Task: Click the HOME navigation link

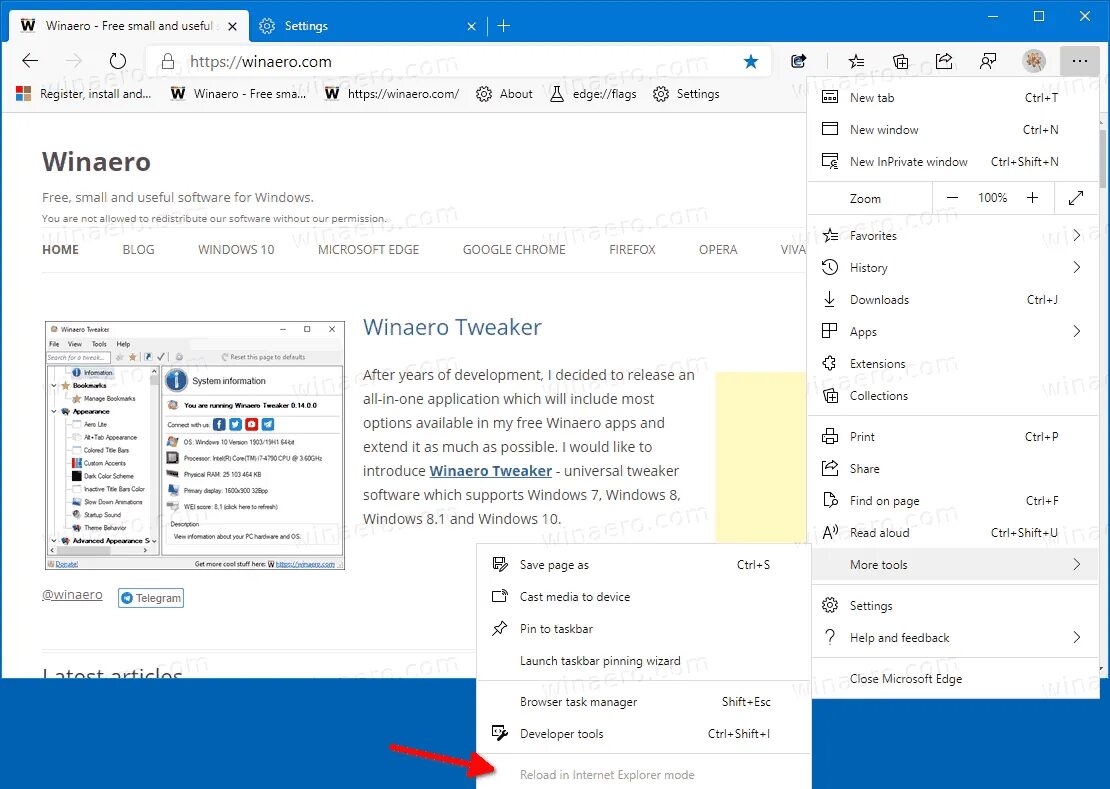Action: click(60, 250)
